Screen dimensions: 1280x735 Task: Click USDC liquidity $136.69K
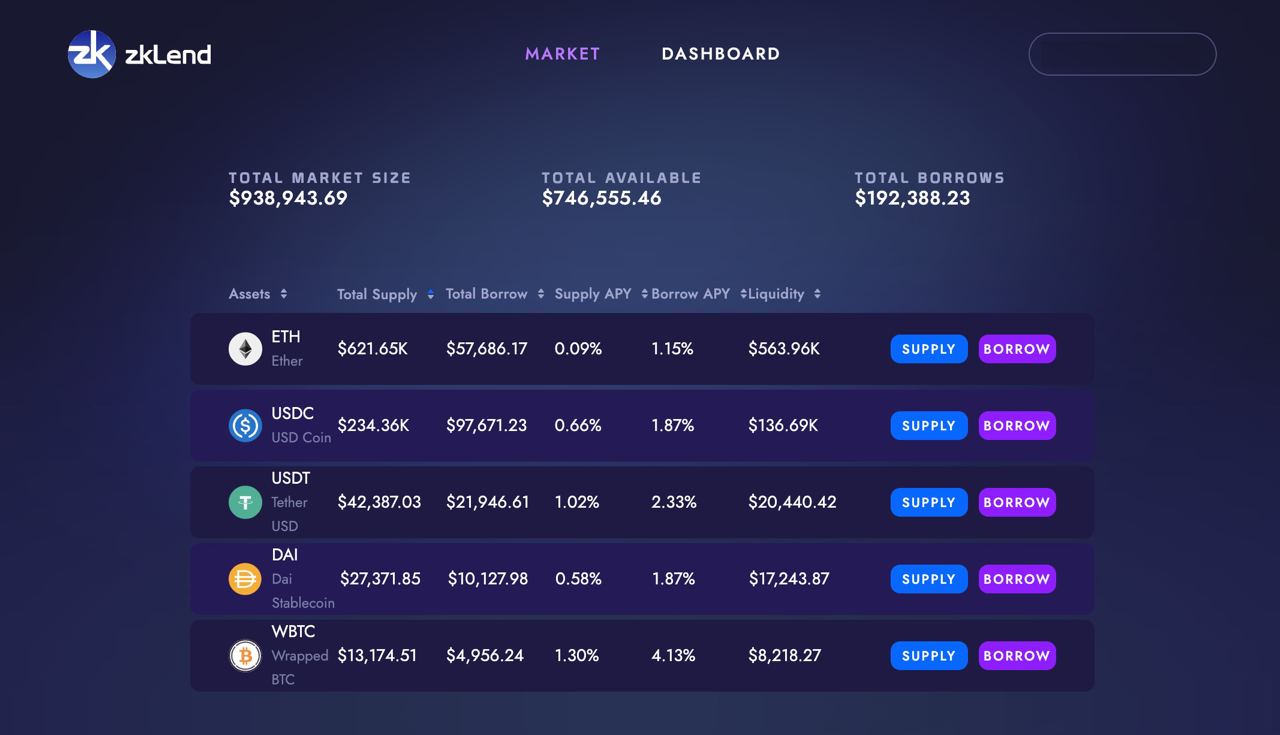[783, 425]
